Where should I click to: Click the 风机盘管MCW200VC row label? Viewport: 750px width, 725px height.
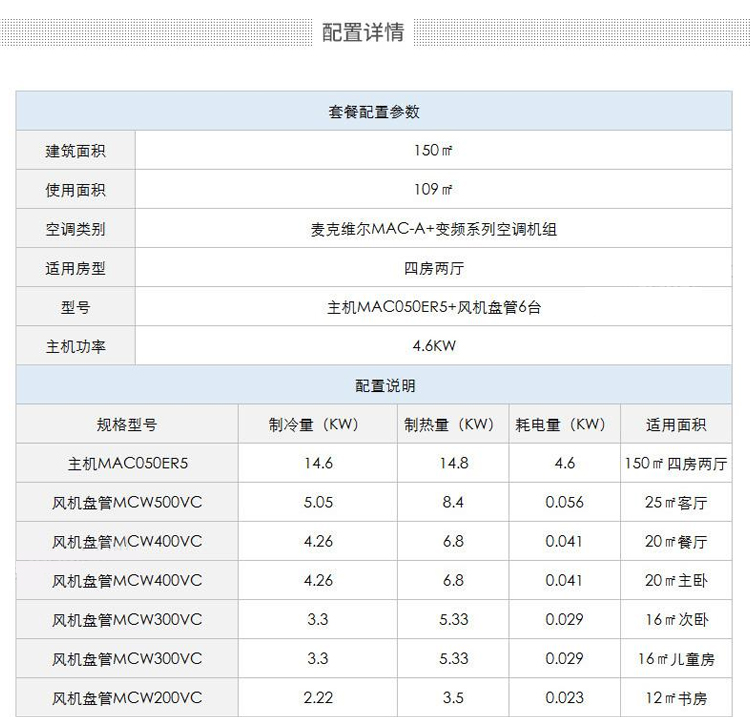click(127, 698)
